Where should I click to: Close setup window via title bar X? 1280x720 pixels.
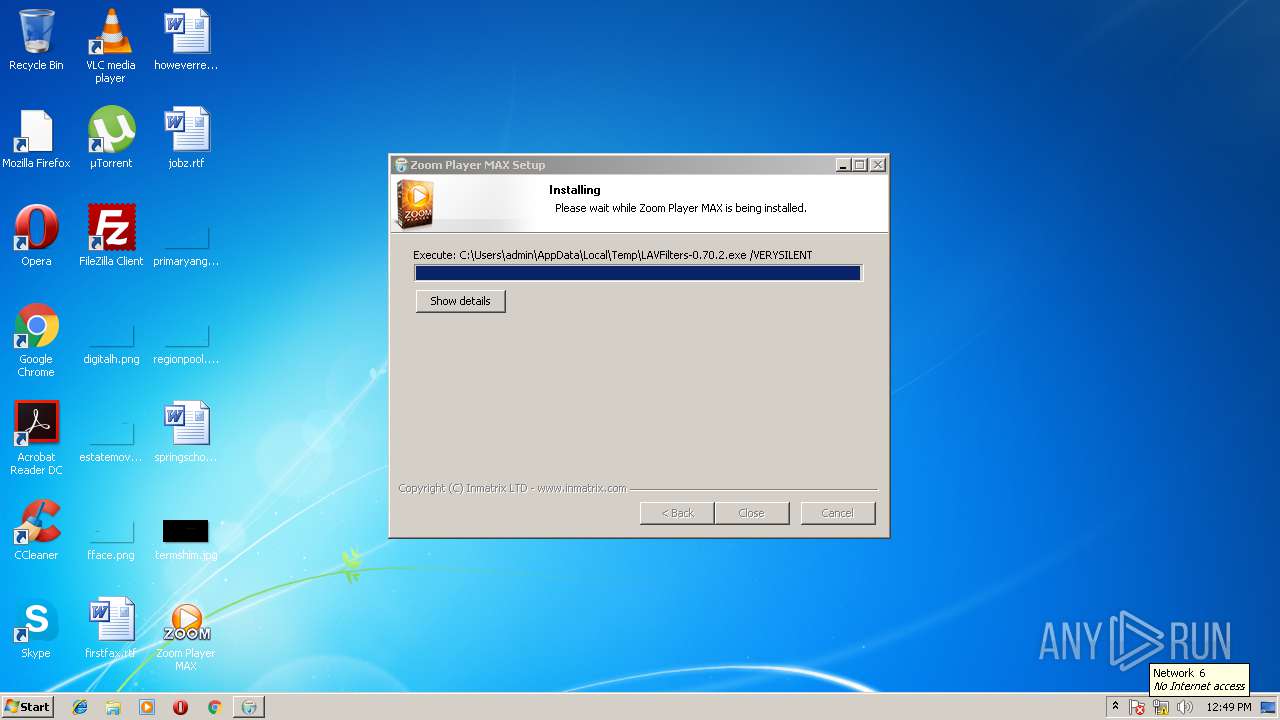[878, 165]
